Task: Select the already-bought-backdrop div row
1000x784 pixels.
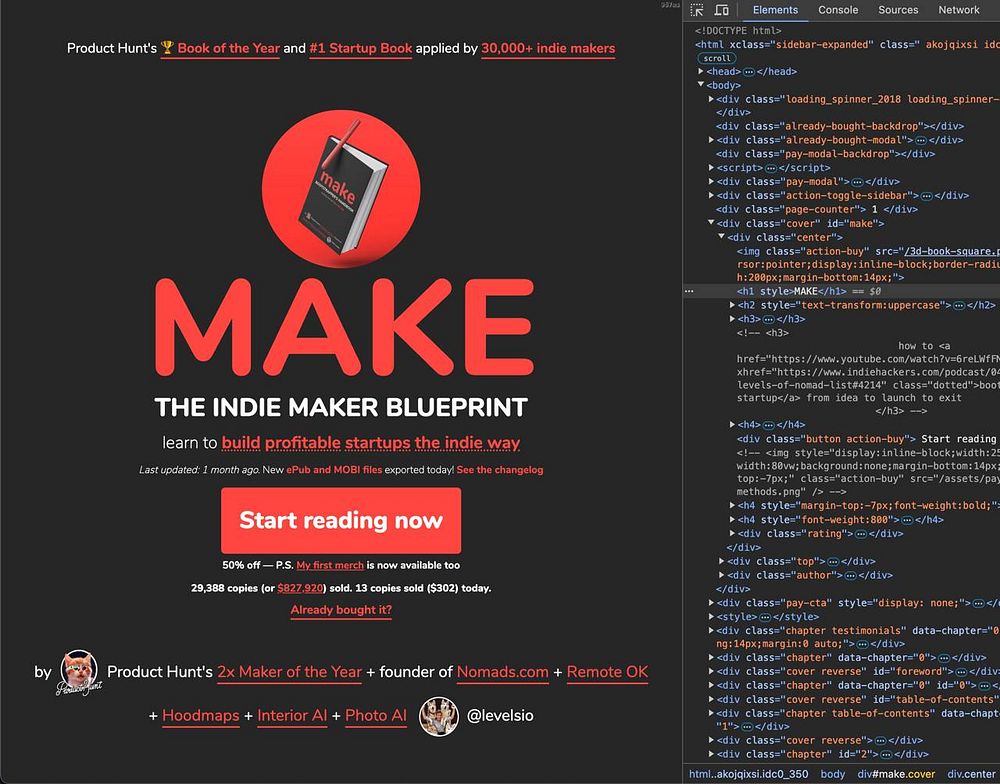Action: point(841,126)
